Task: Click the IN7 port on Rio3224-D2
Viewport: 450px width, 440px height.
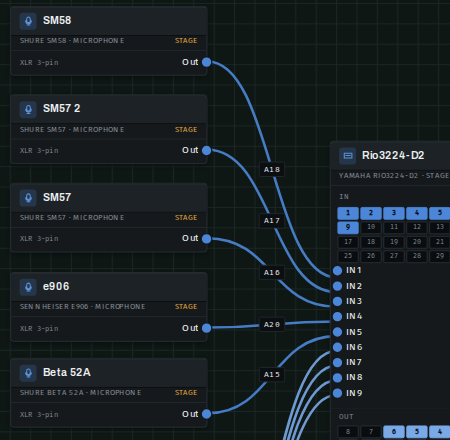Action: [x=337, y=362]
